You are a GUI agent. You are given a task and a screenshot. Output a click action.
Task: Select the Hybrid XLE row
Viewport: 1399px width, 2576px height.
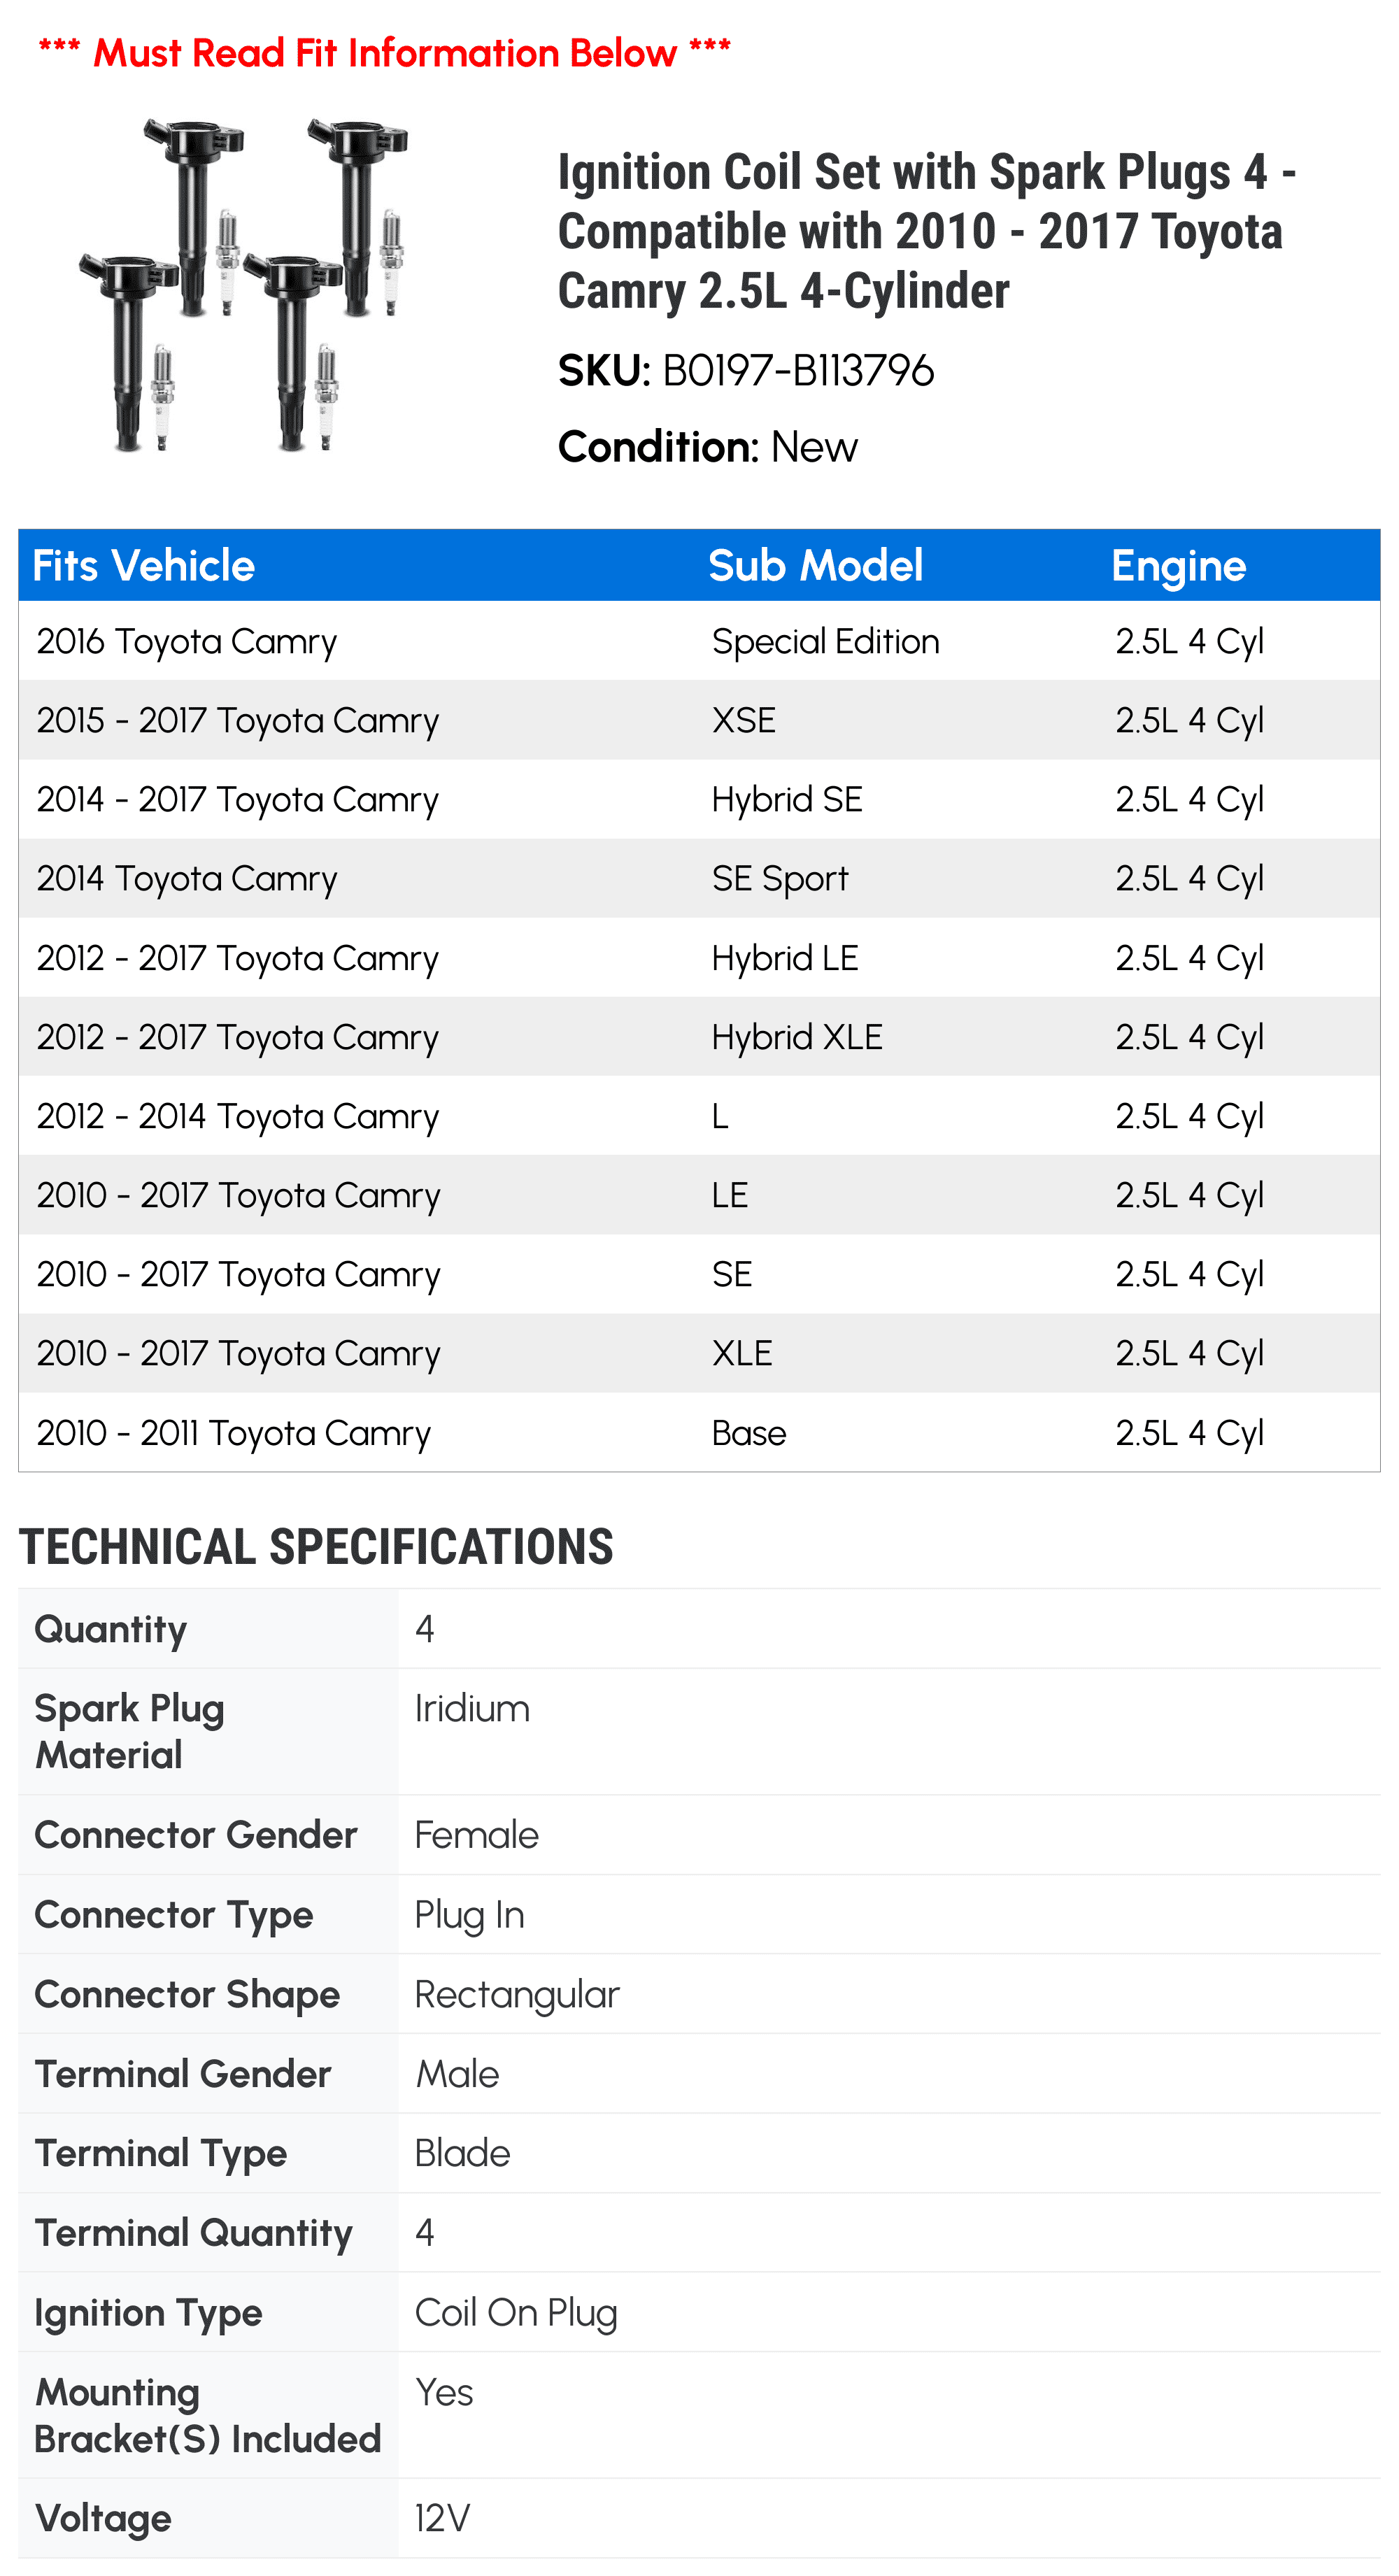(699, 1037)
